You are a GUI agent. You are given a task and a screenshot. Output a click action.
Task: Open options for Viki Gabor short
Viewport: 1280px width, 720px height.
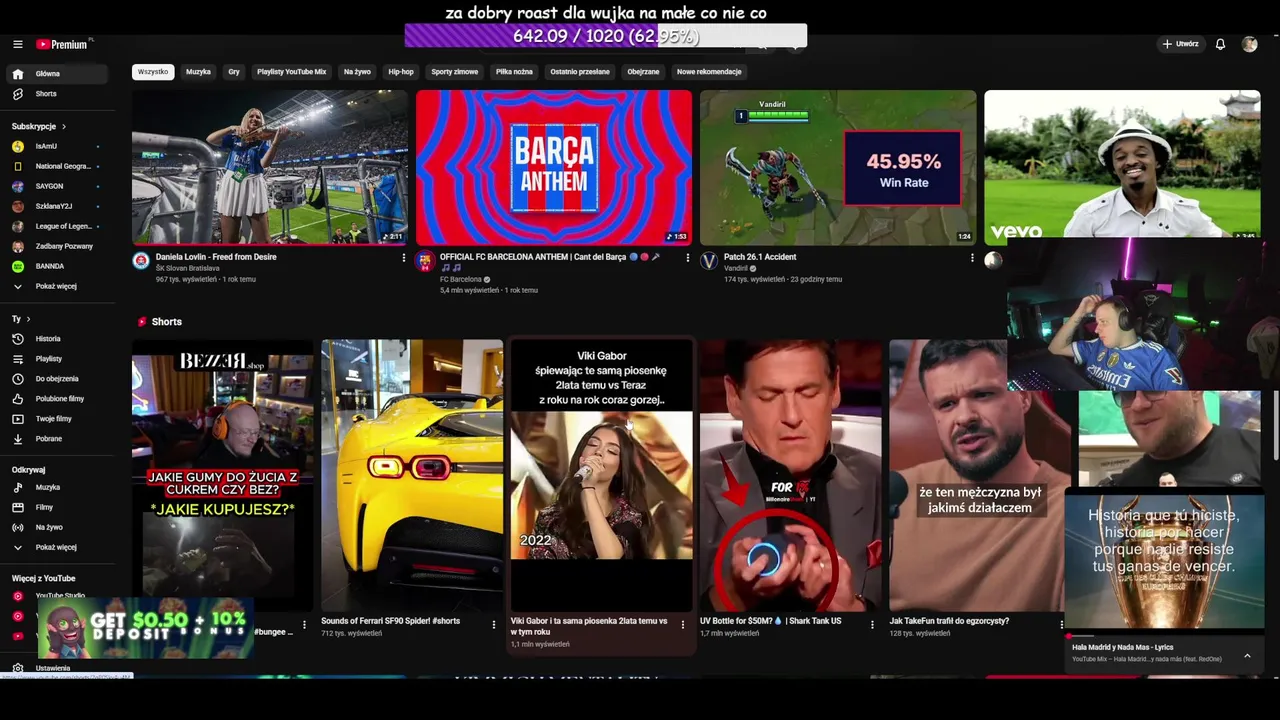[x=683, y=625]
